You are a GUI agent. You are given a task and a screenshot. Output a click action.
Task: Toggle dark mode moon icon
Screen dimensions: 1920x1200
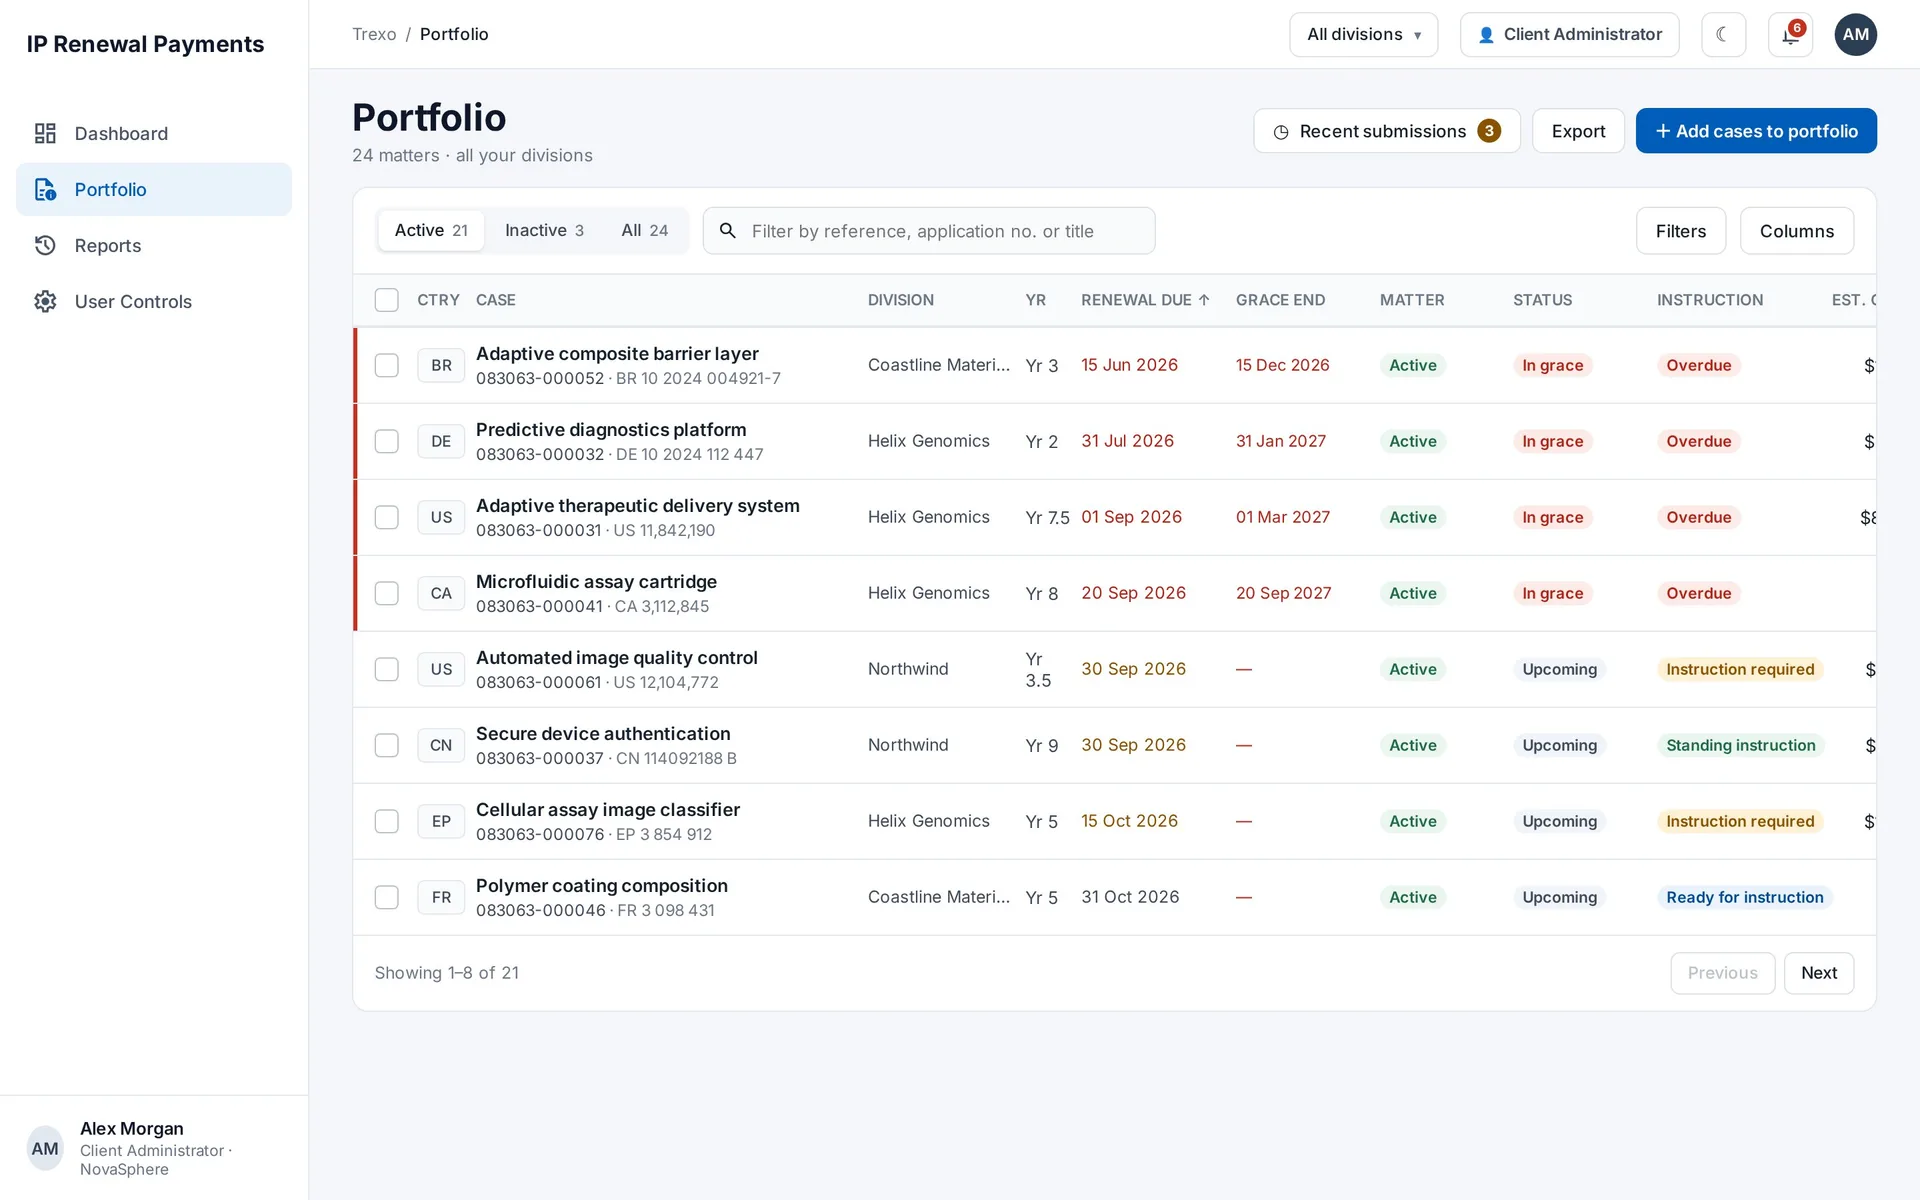coord(1723,34)
